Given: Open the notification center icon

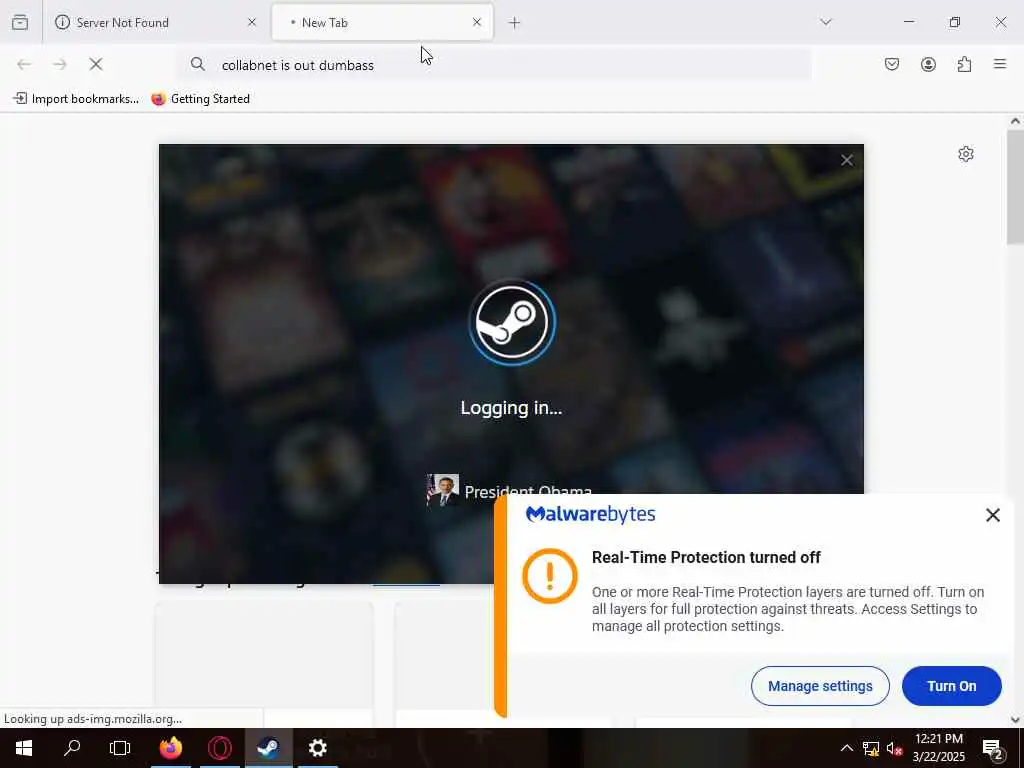Looking at the screenshot, I should click(x=993, y=748).
